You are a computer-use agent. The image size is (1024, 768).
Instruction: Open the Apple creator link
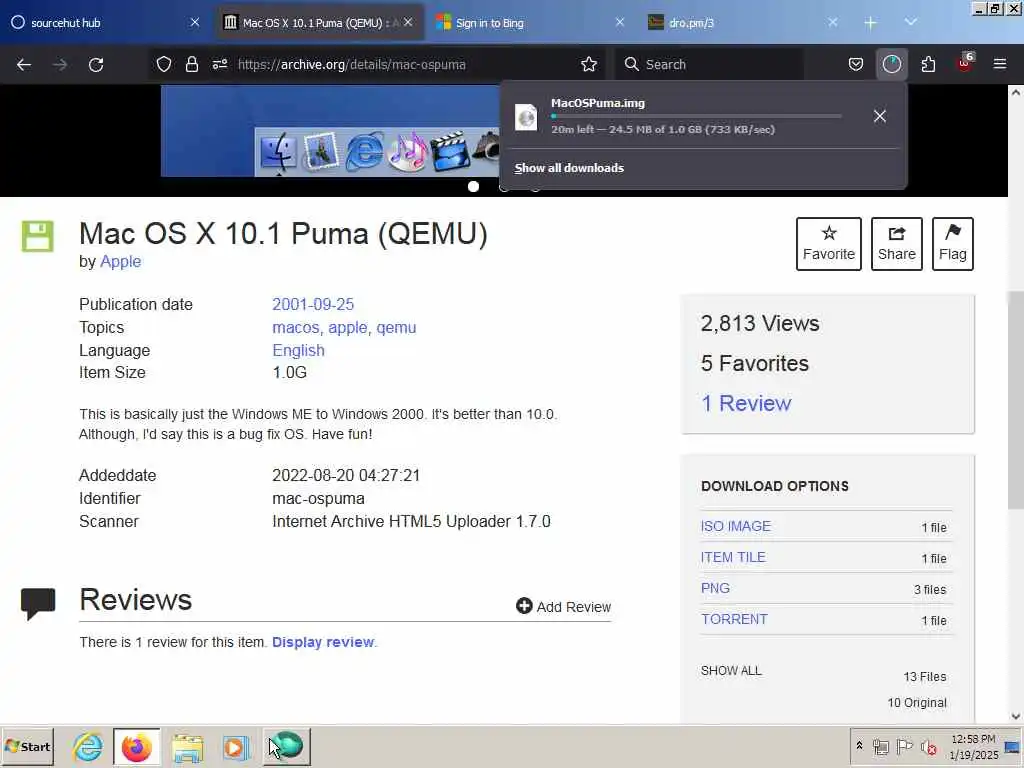pyautogui.click(x=121, y=261)
